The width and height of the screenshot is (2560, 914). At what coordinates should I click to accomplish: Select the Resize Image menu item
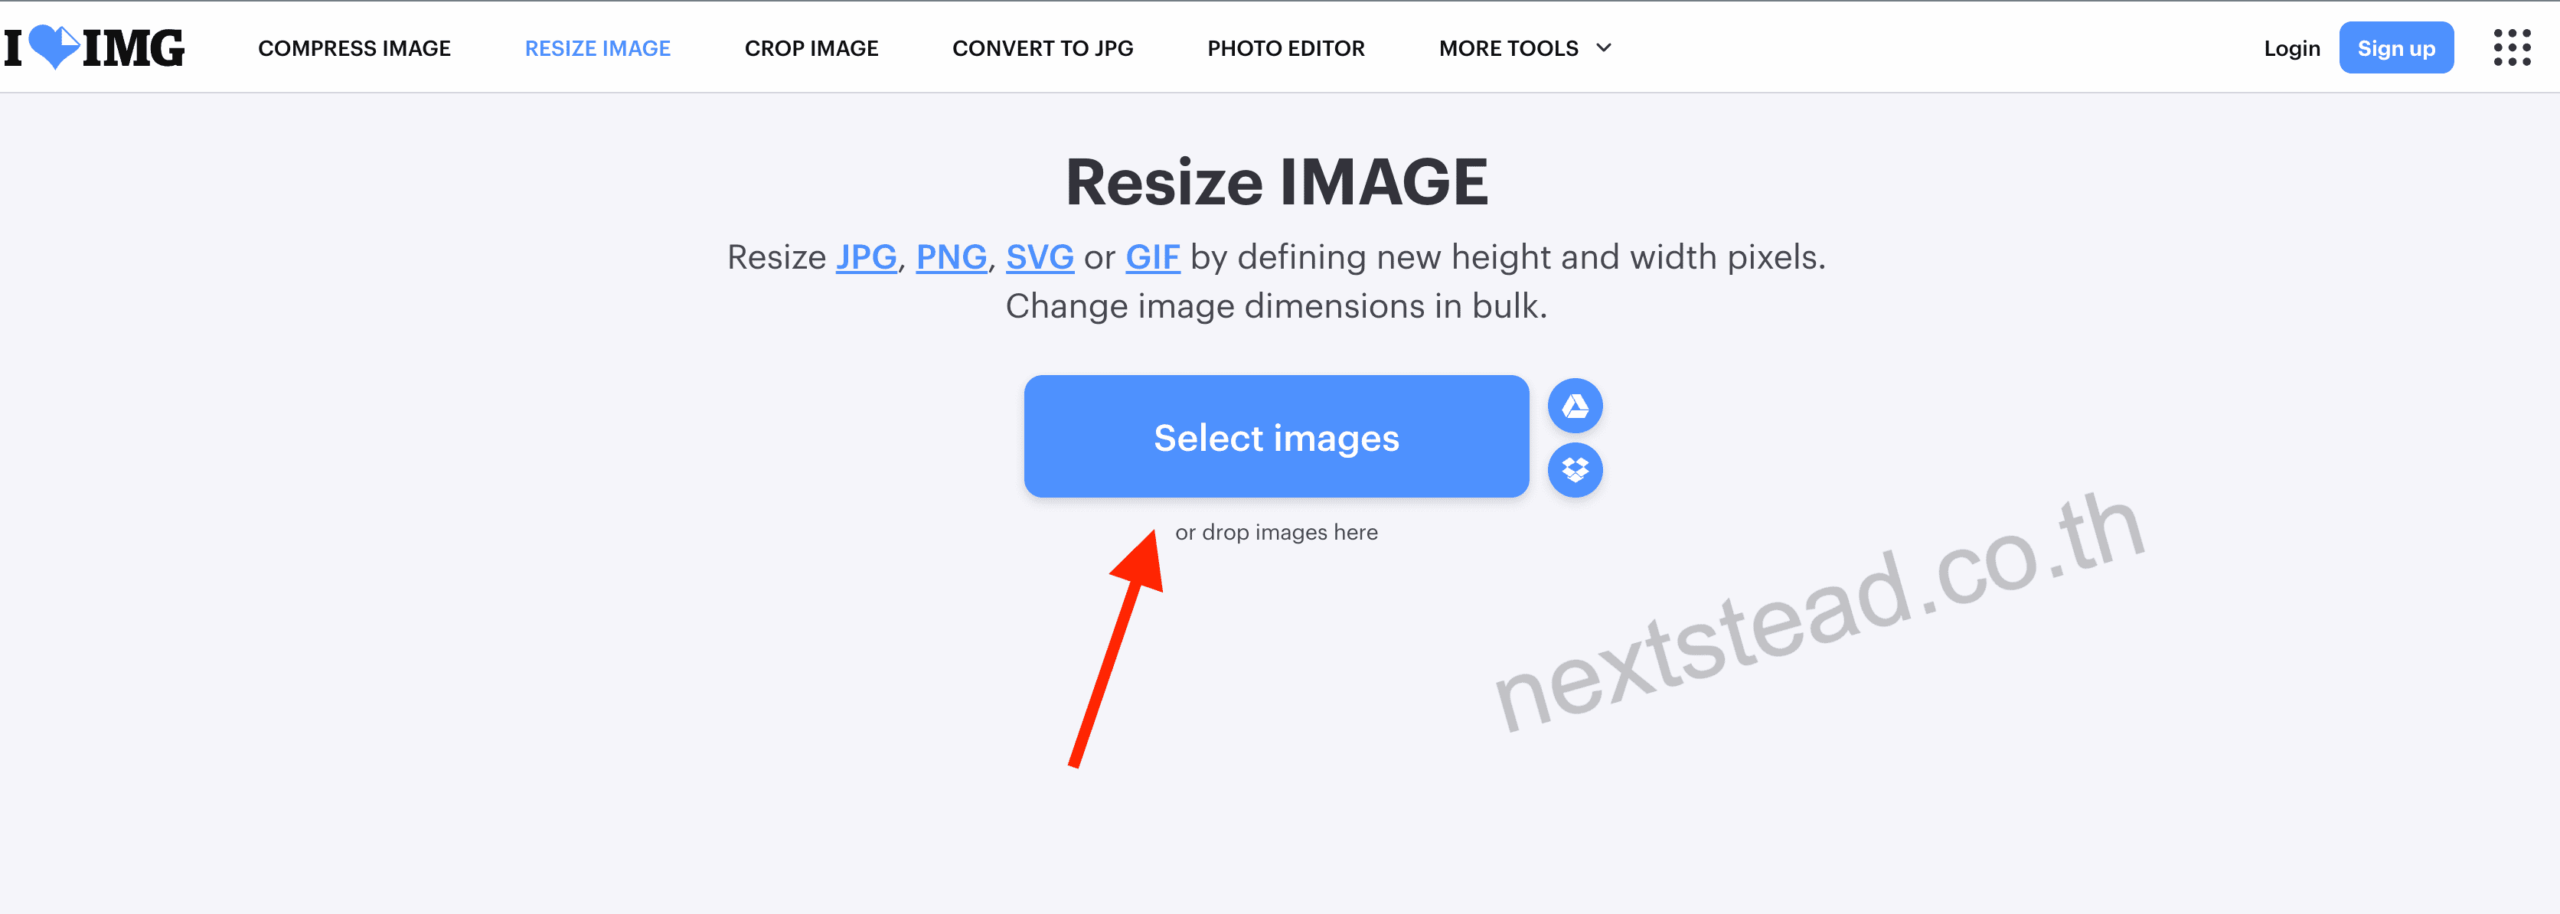[597, 48]
